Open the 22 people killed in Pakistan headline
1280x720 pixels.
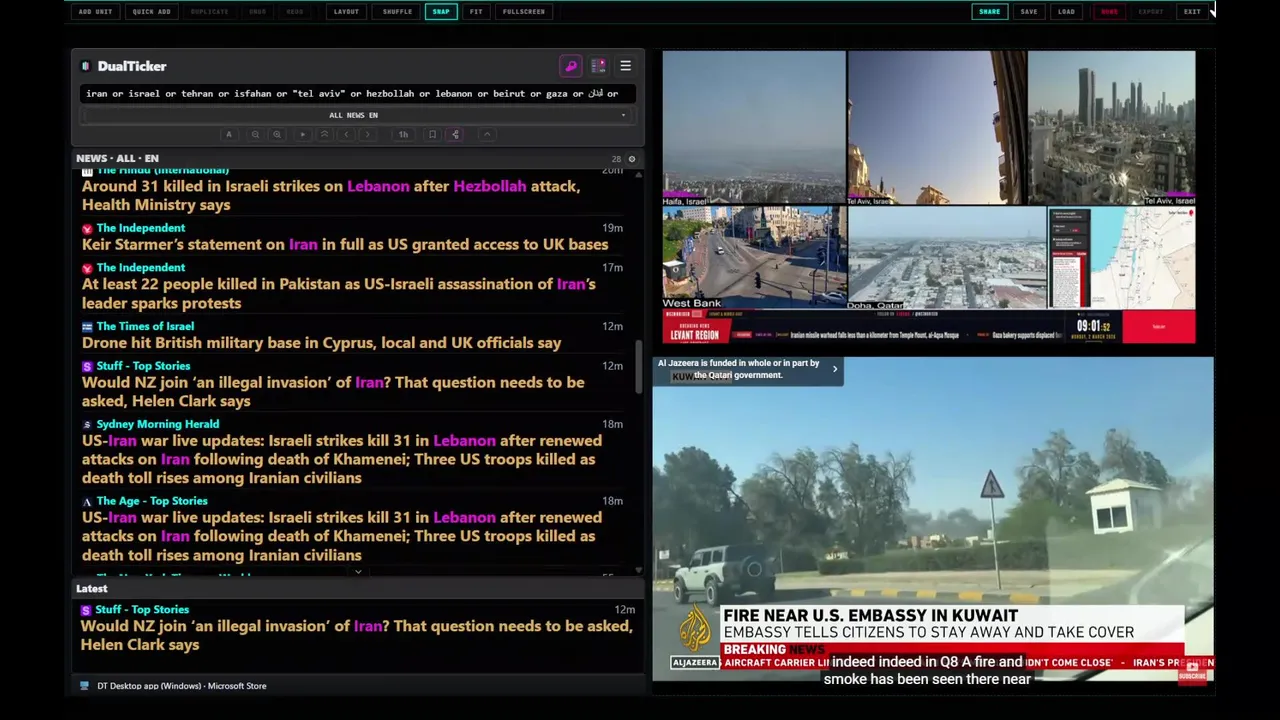339,293
